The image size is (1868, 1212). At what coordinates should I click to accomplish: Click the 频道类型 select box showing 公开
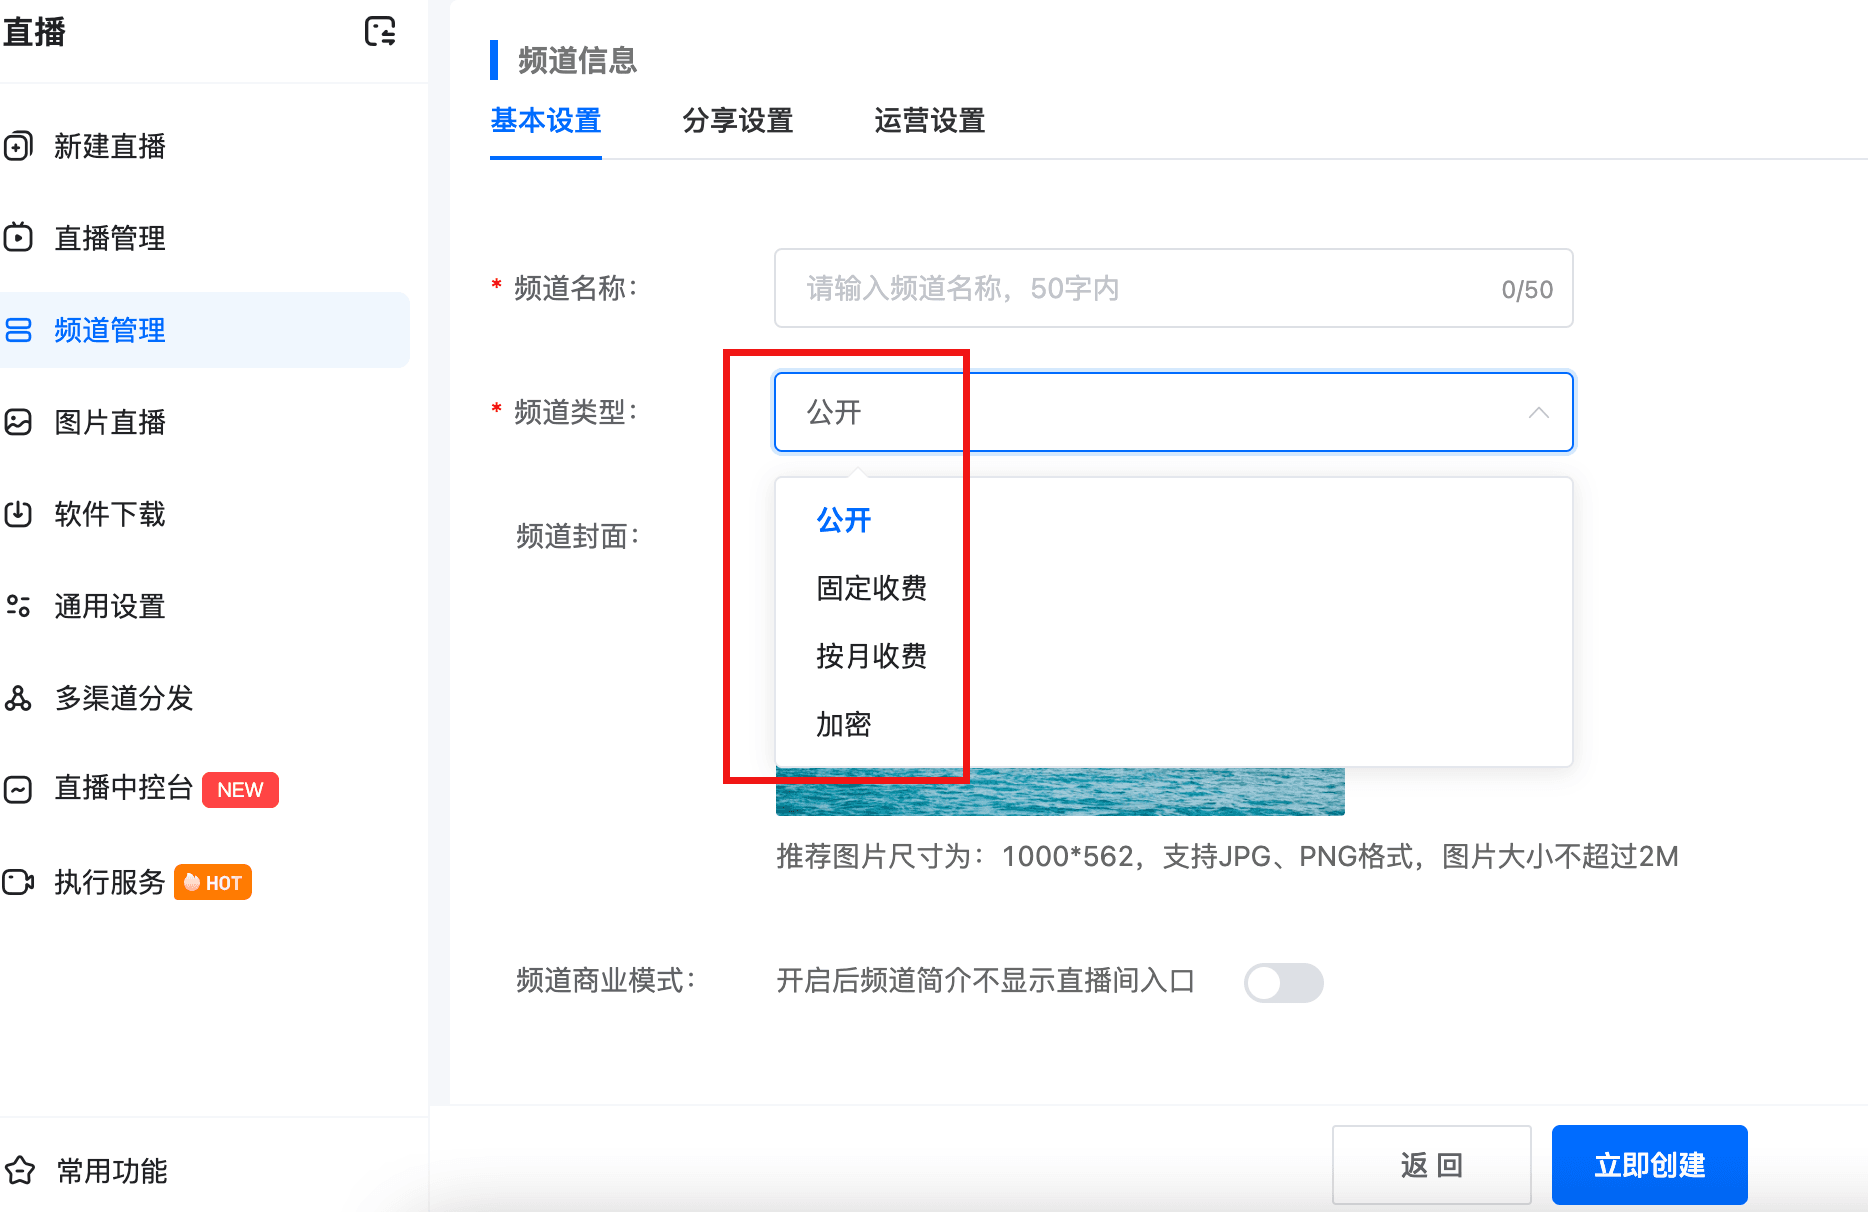tap(1174, 412)
